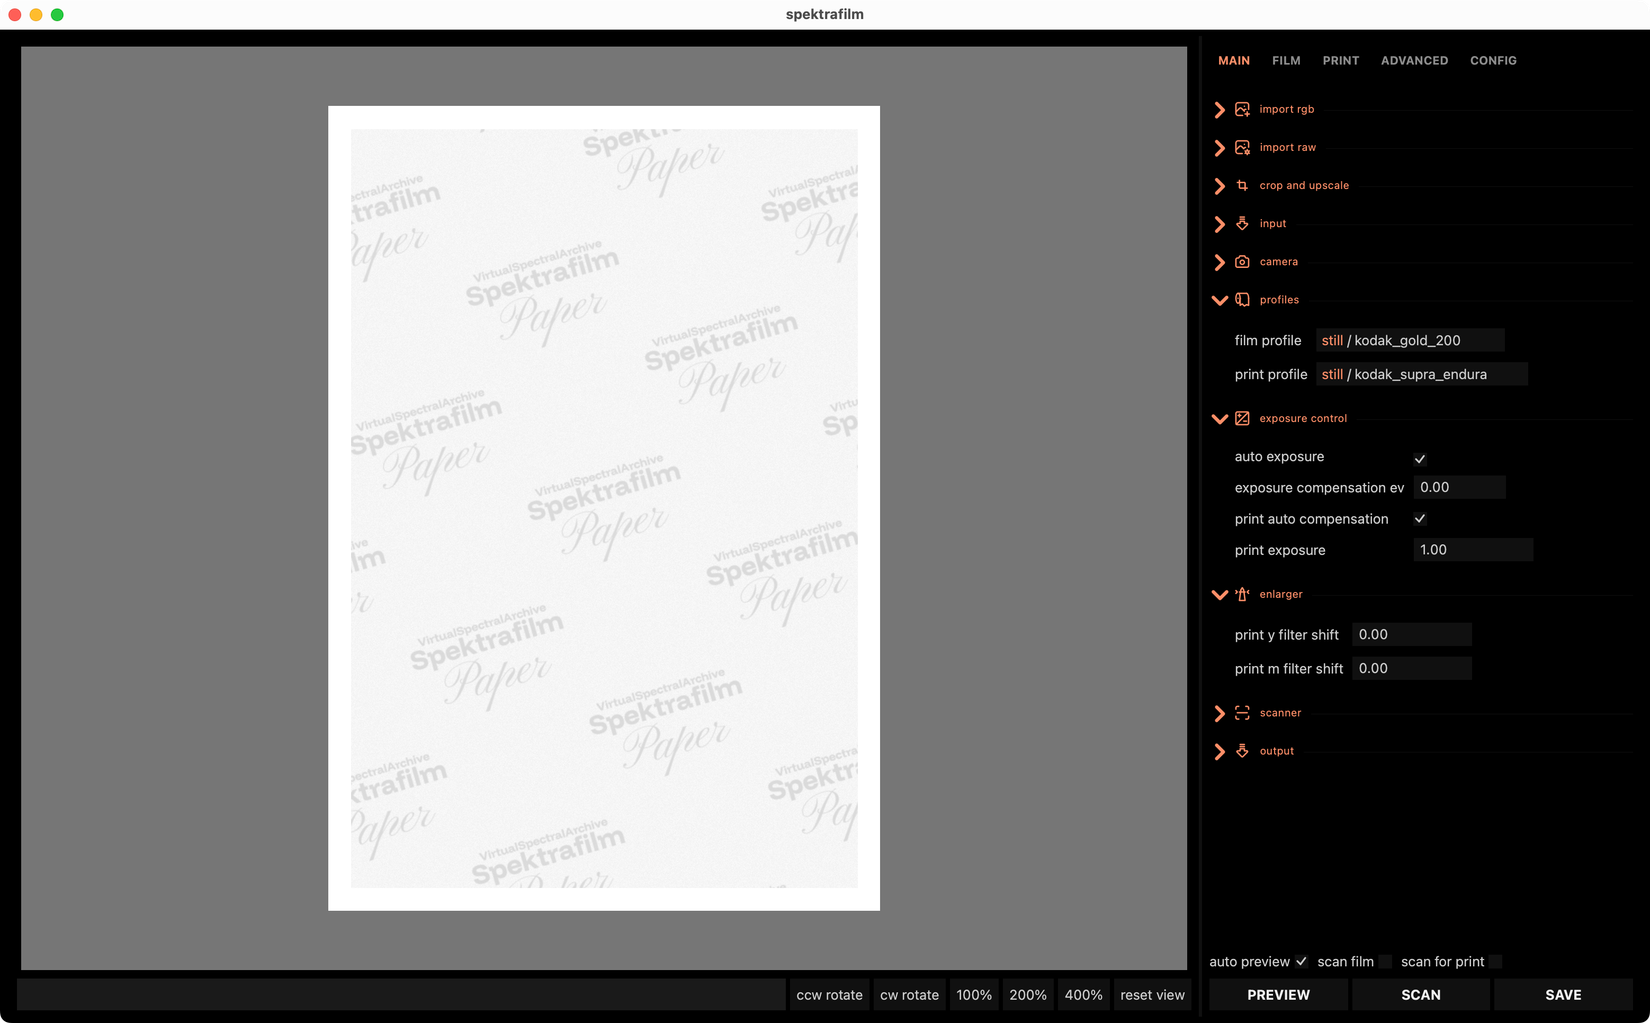Enable the scan film checkbox
The height and width of the screenshot is (1023, 1650).
tap(1385, 962)
